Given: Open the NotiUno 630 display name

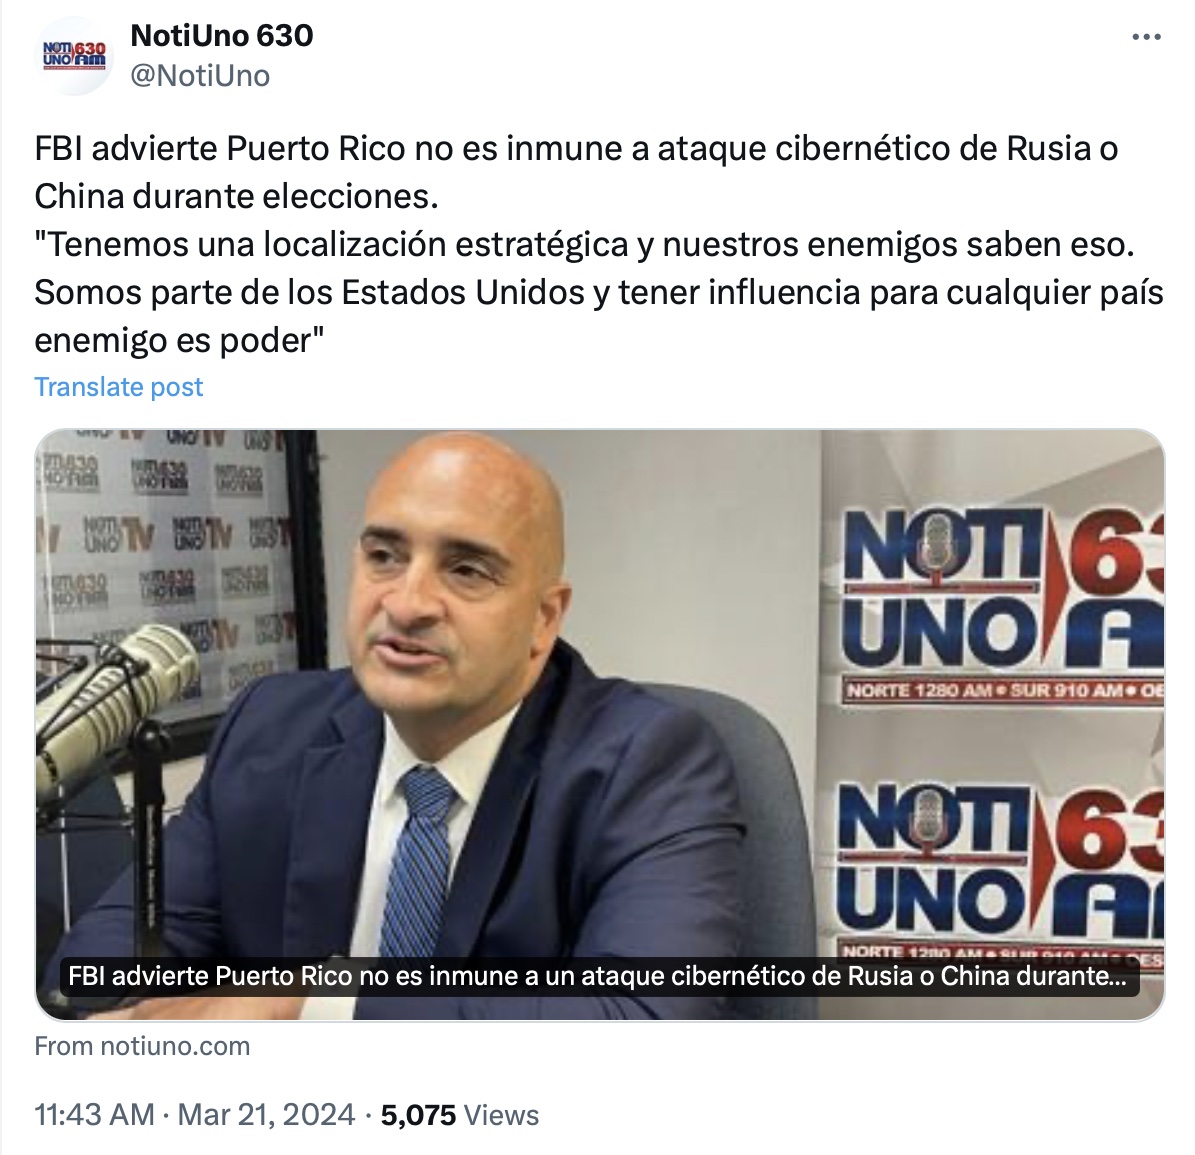Looking at the screenshot, I should click(222, 35).
